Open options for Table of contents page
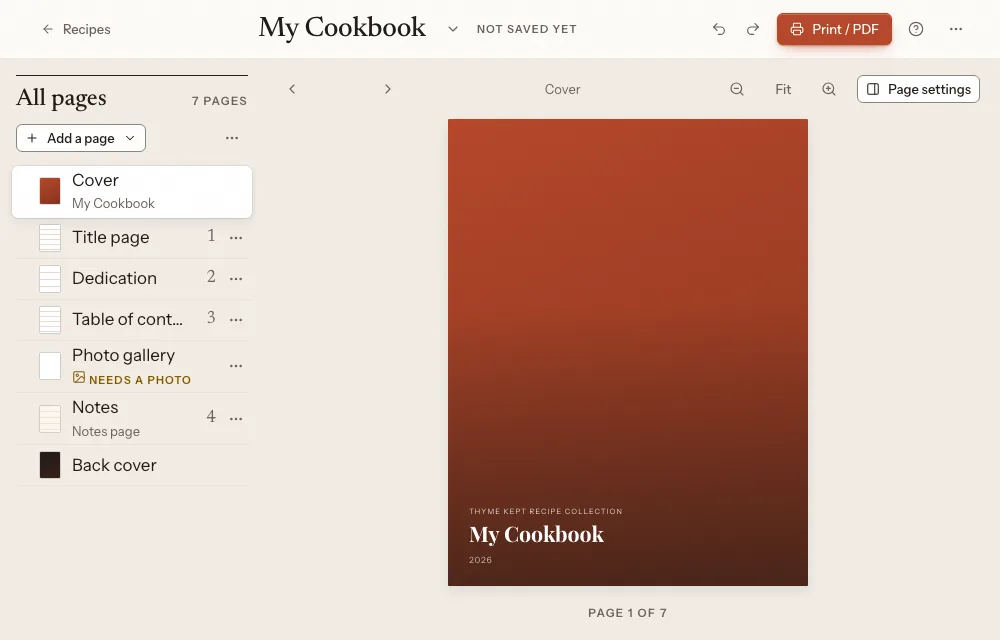This screenshot has width=1000, height=640. pos(236,319)
